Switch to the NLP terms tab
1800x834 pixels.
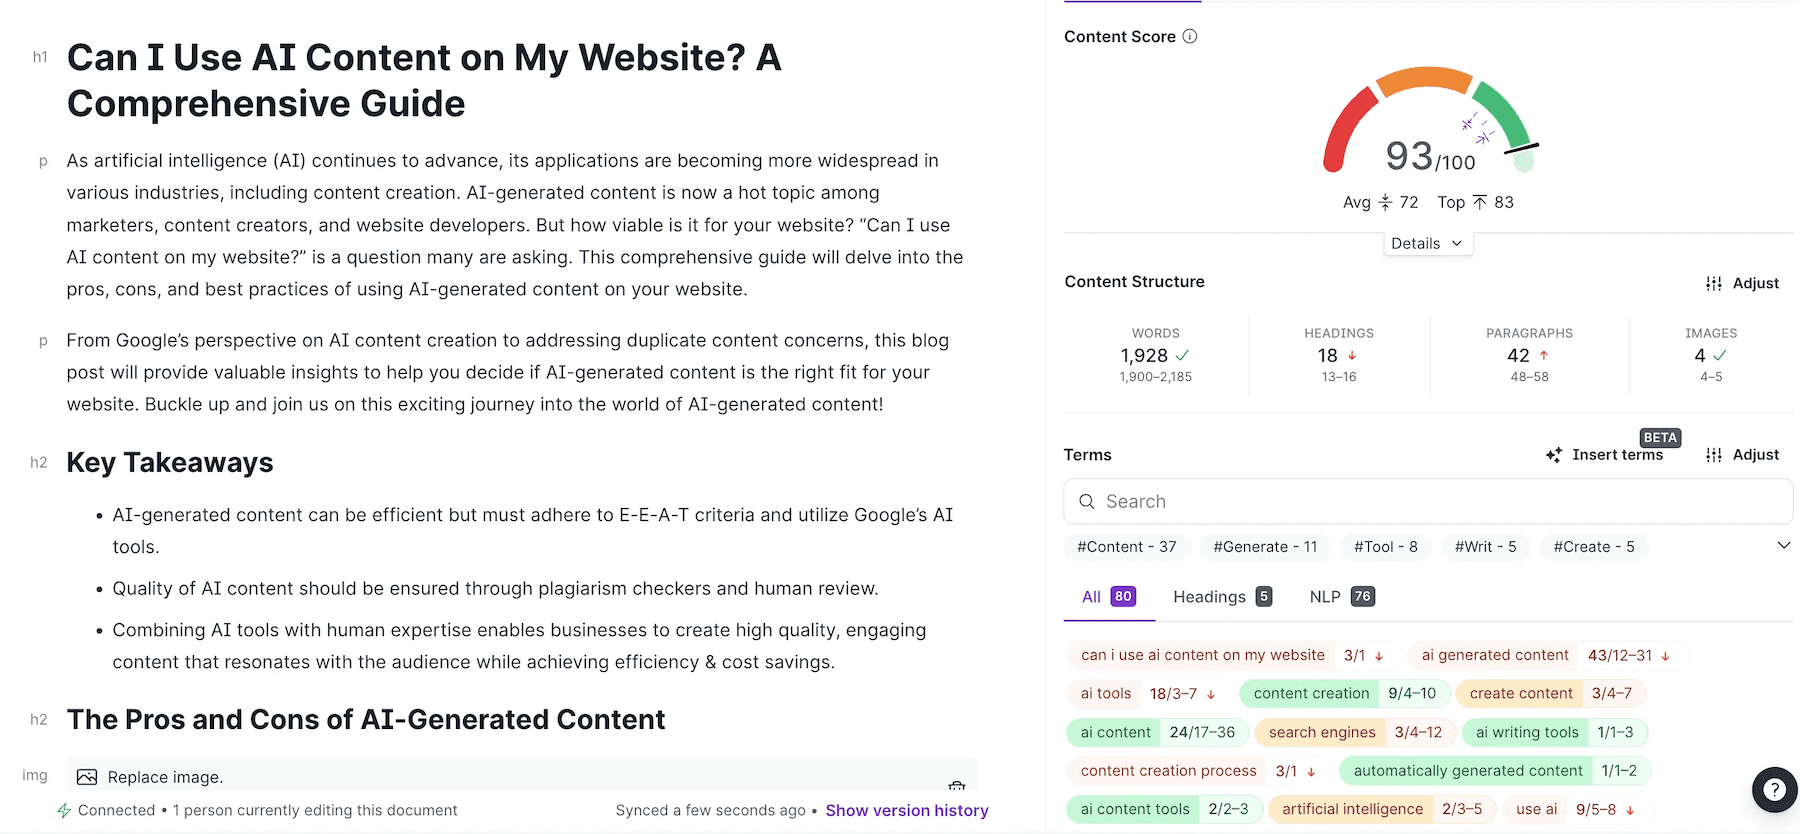pyautogui.click(x=1326, y=596)
